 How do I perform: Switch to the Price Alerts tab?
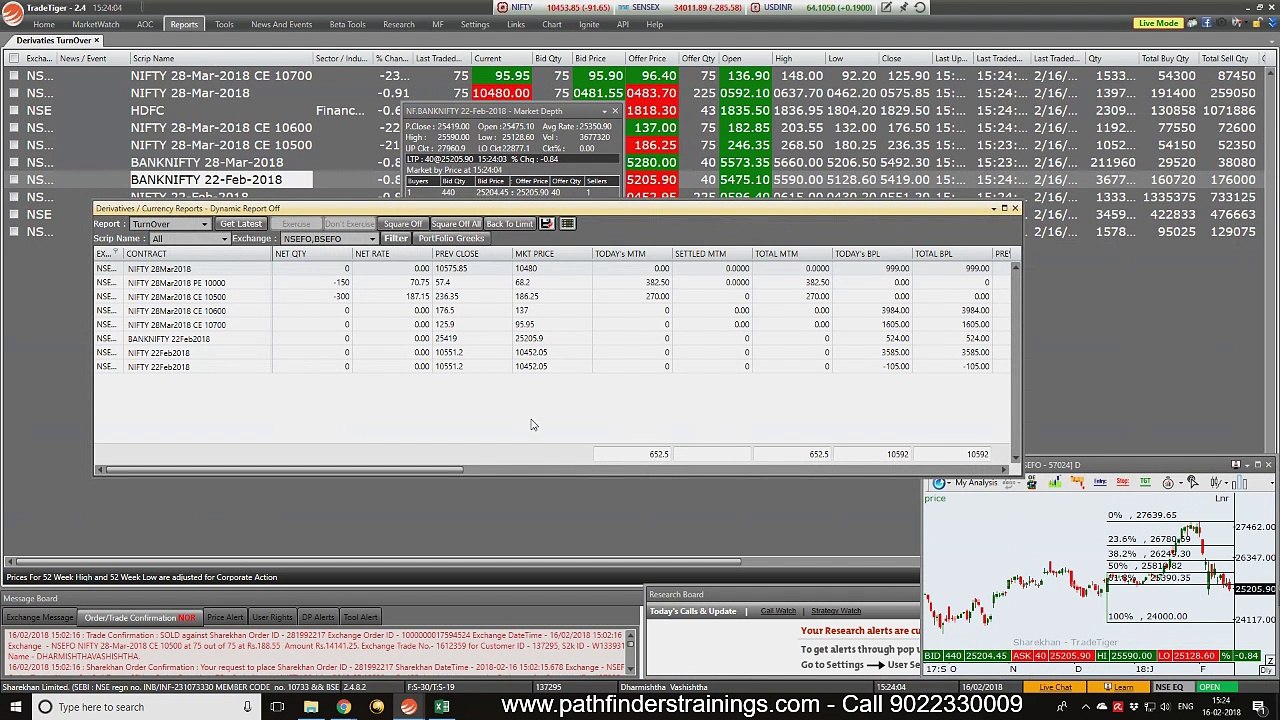pos(225,617)
